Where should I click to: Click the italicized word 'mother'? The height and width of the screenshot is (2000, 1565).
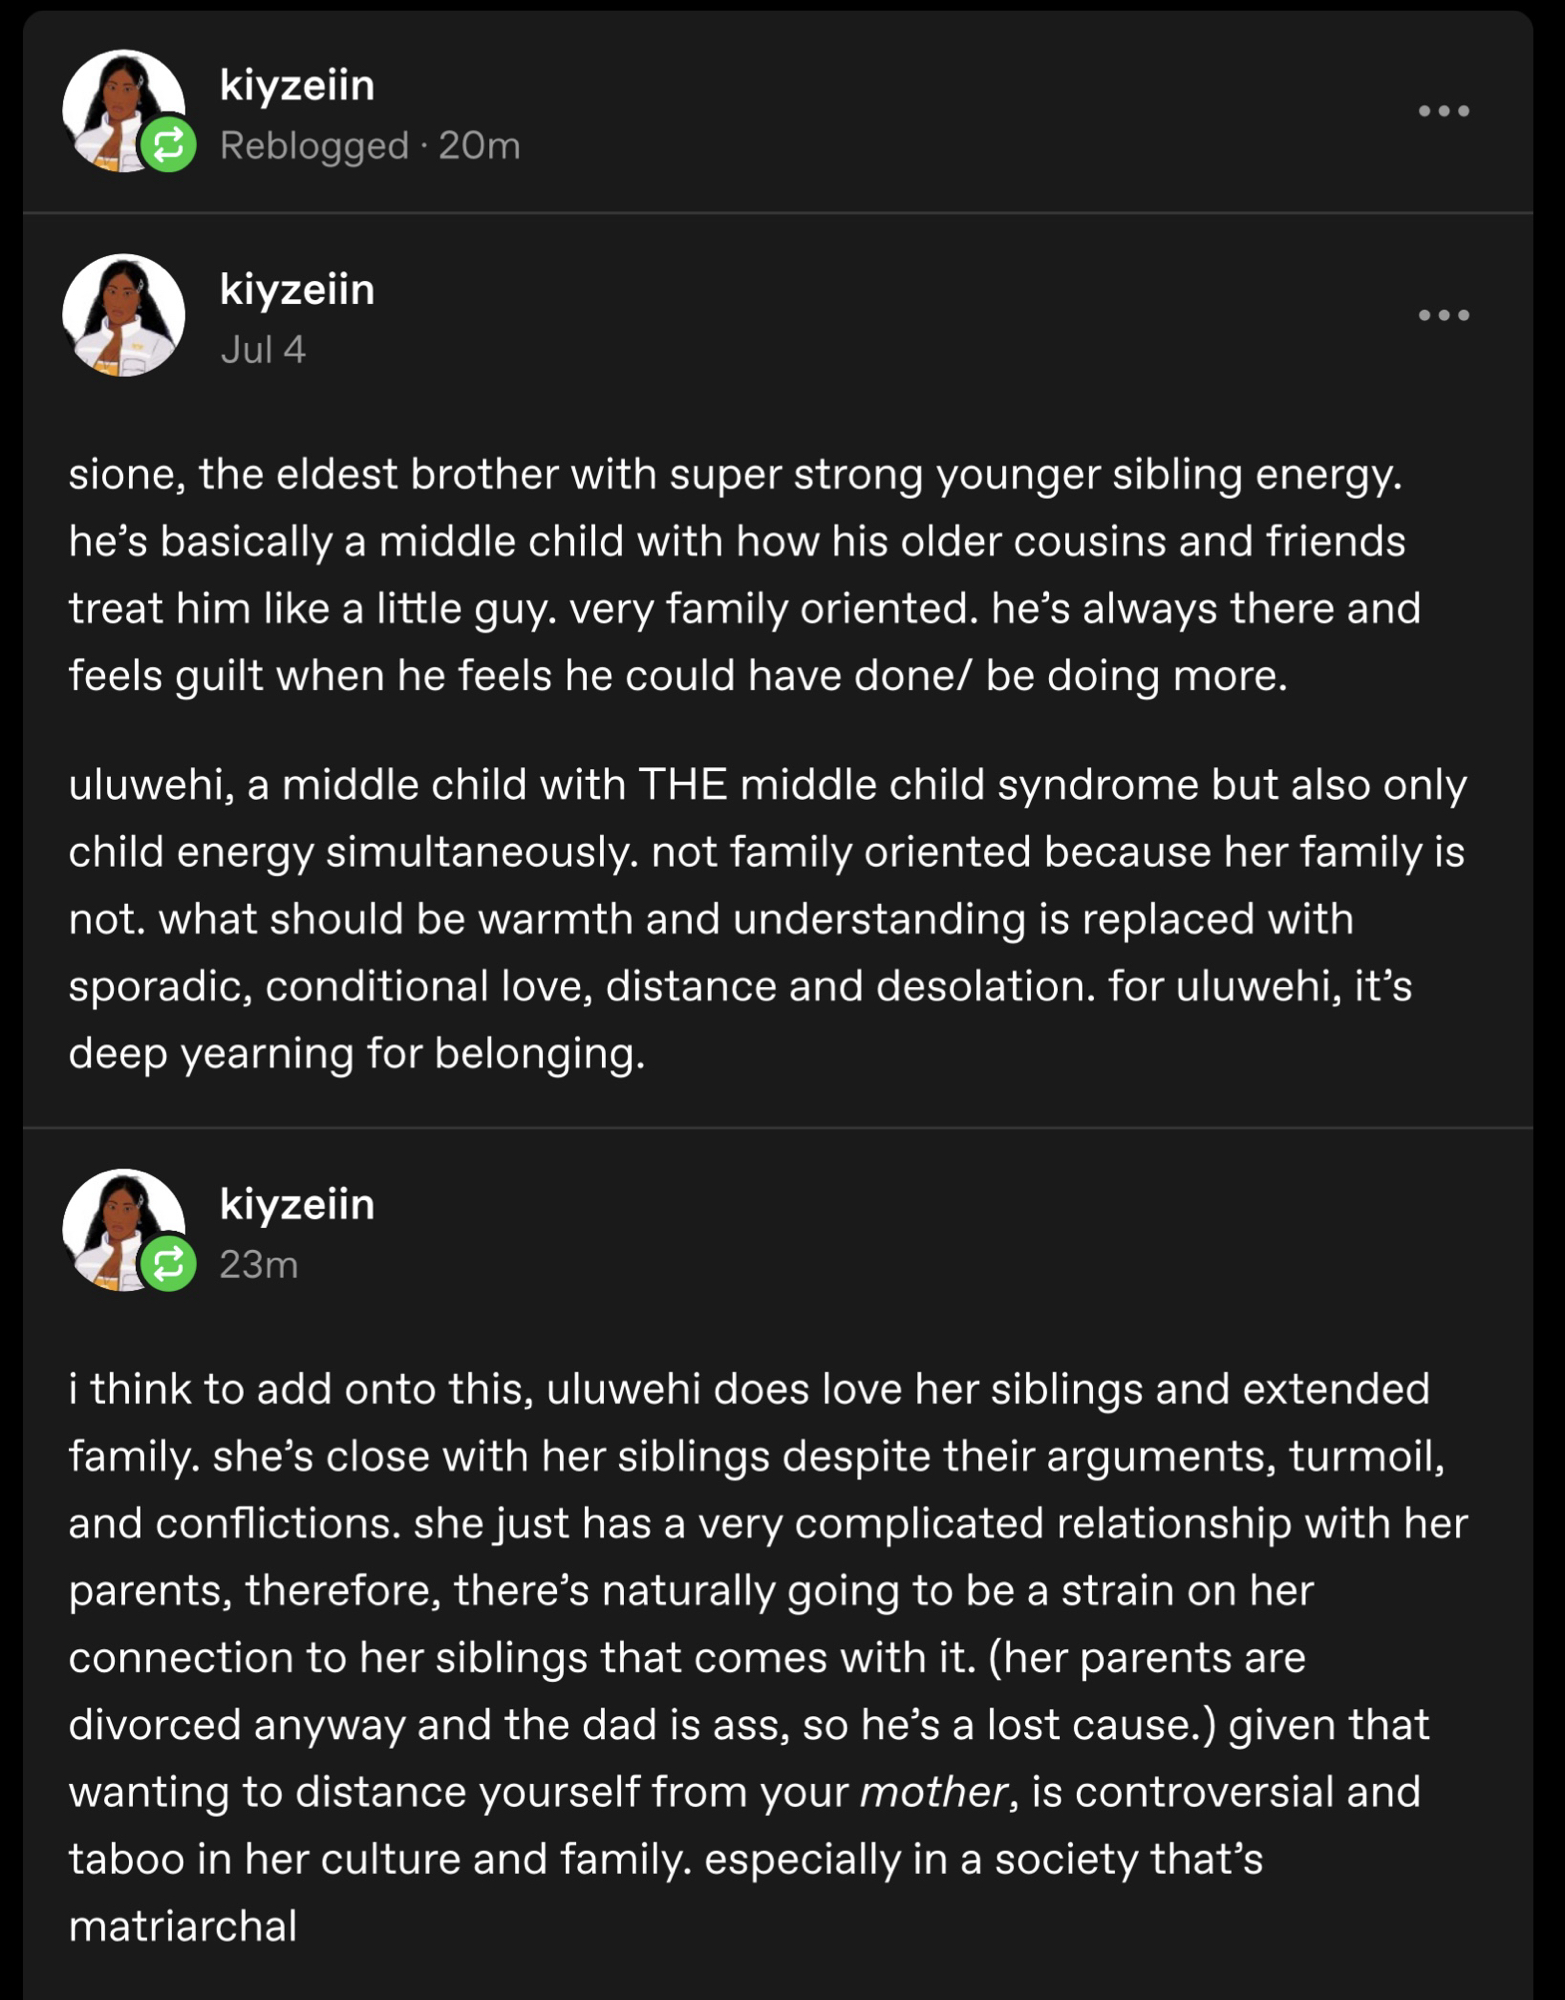point(933,1792)
